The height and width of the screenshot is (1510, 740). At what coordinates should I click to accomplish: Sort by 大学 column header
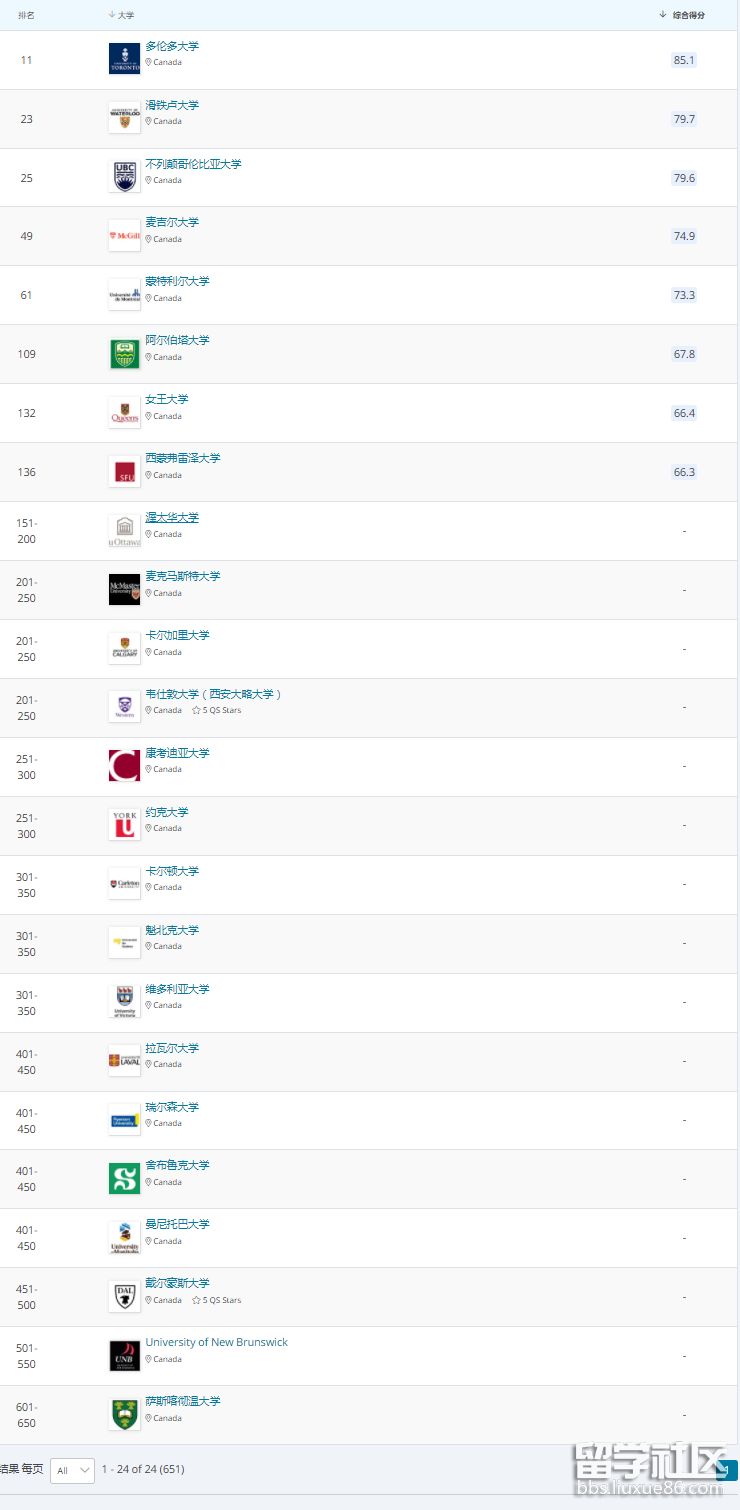pos(126,15)
